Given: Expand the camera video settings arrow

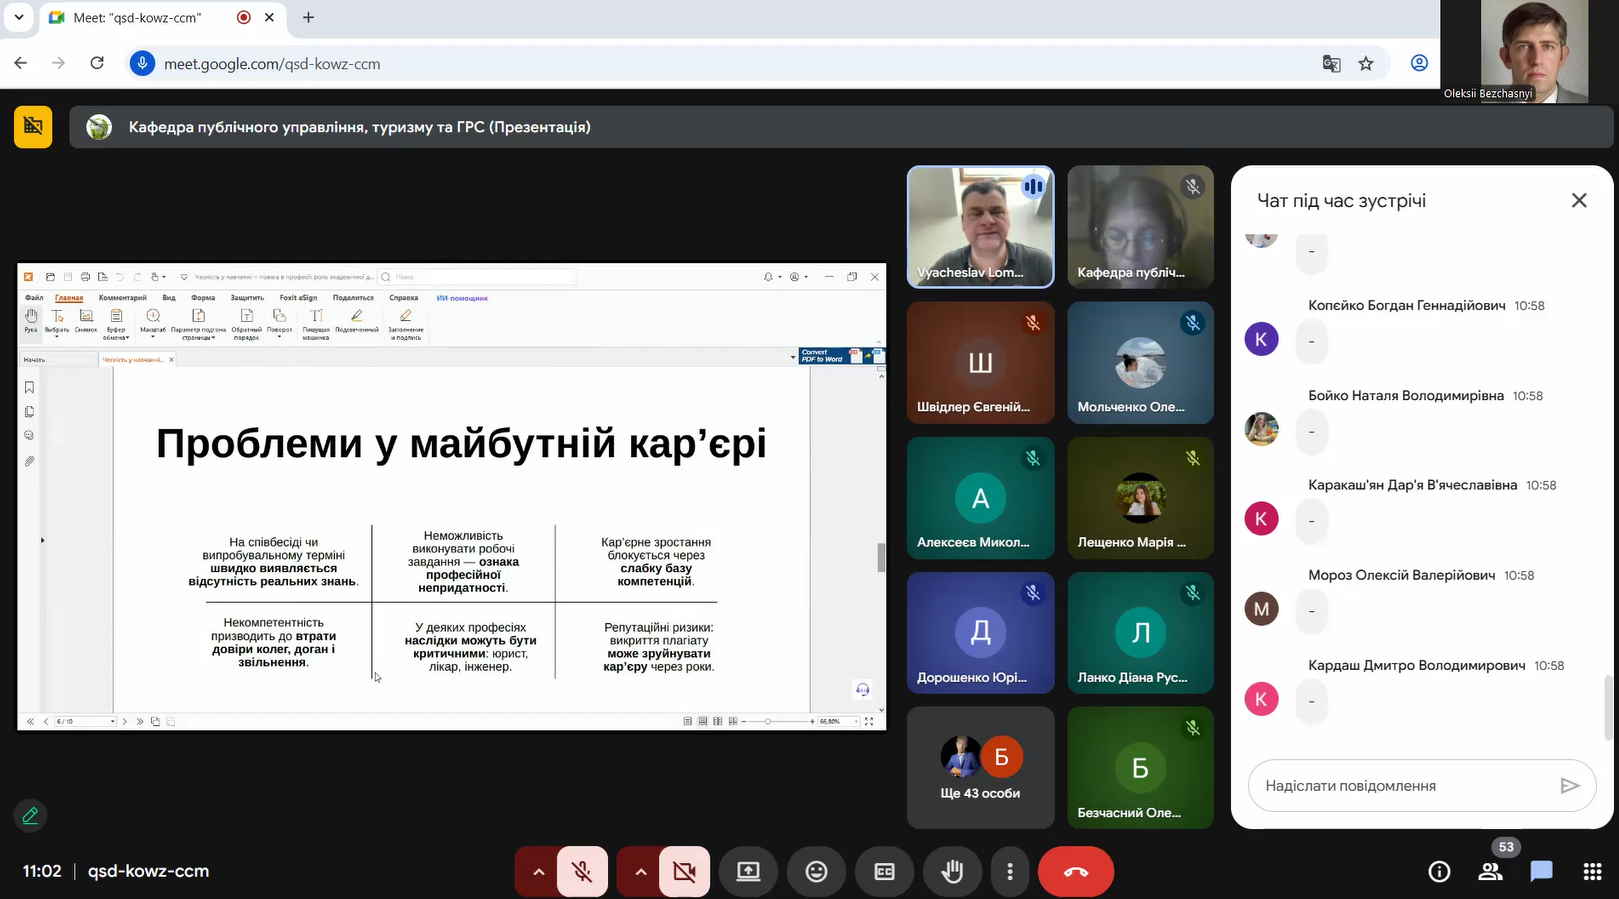Looking at the screenshot, I should (x=641, y=872).
